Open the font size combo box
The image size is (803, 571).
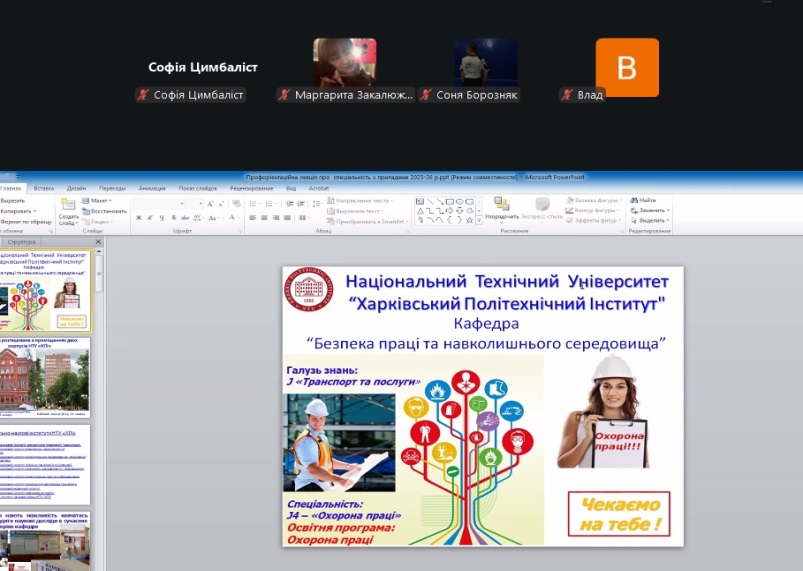coord(195,204)
